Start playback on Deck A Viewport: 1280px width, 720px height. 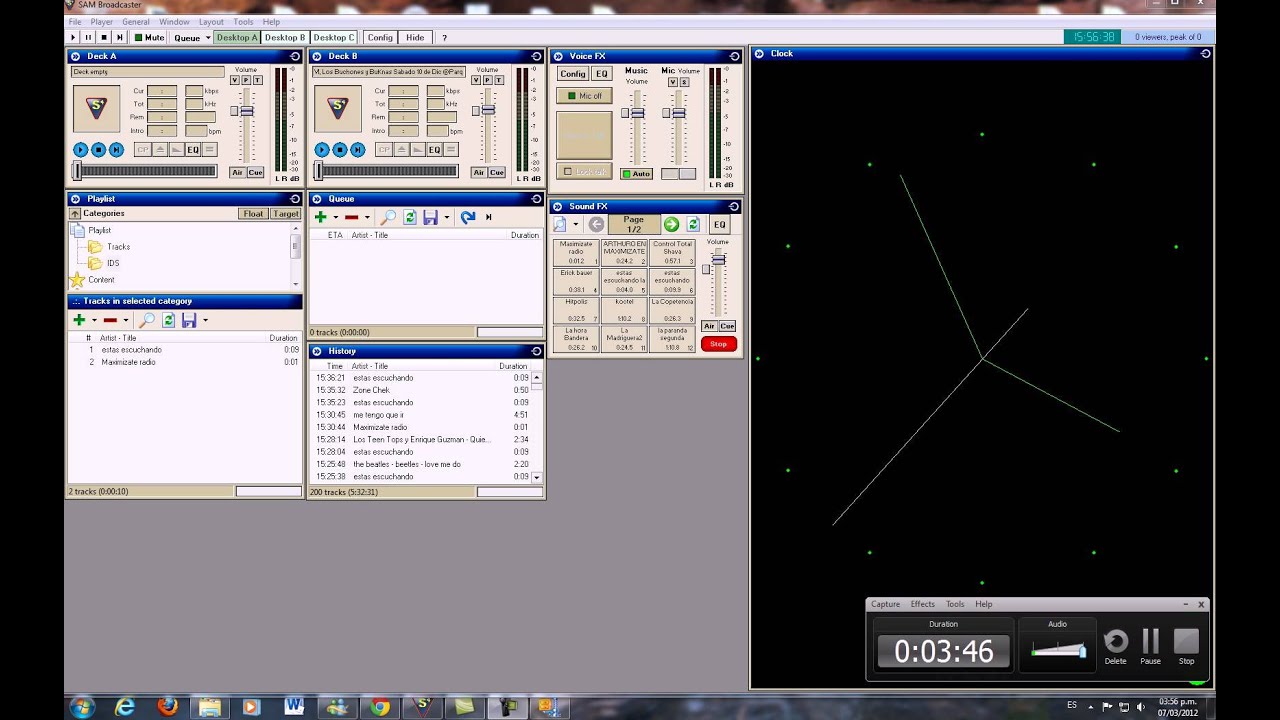pyautogui.click(x=80, y=150)
